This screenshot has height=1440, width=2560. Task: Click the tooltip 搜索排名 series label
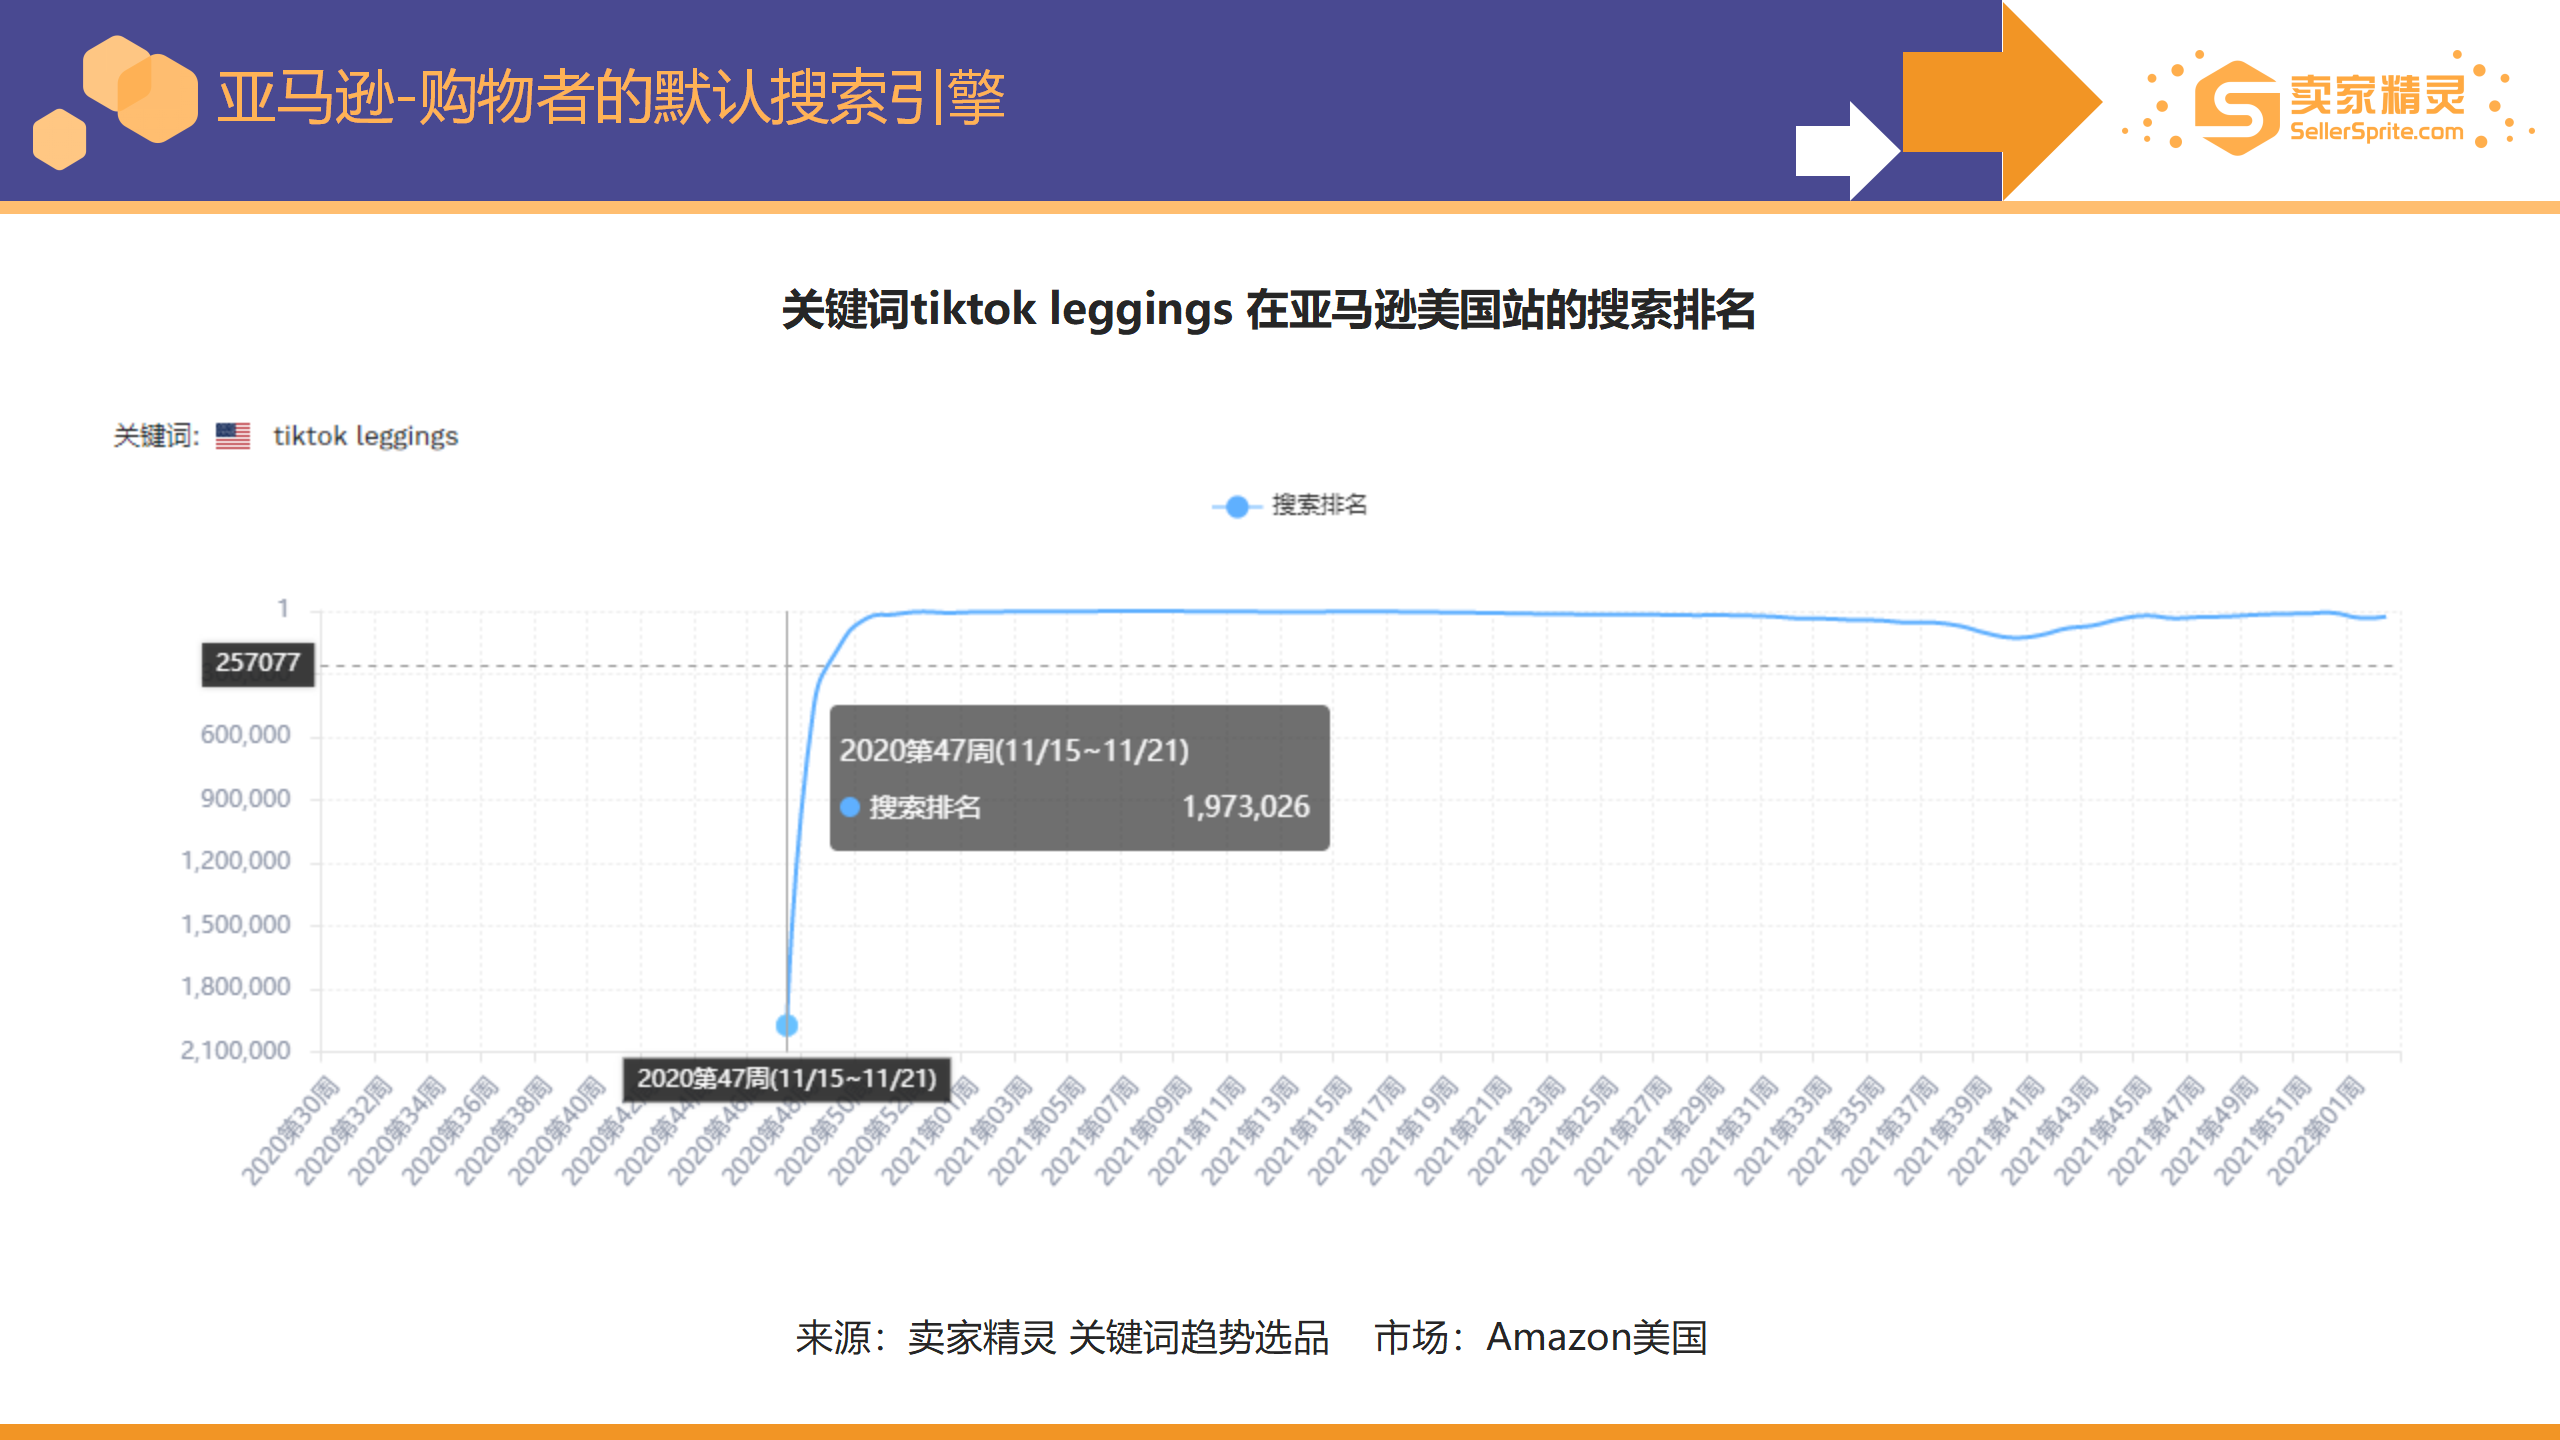(x=925, y=807)
